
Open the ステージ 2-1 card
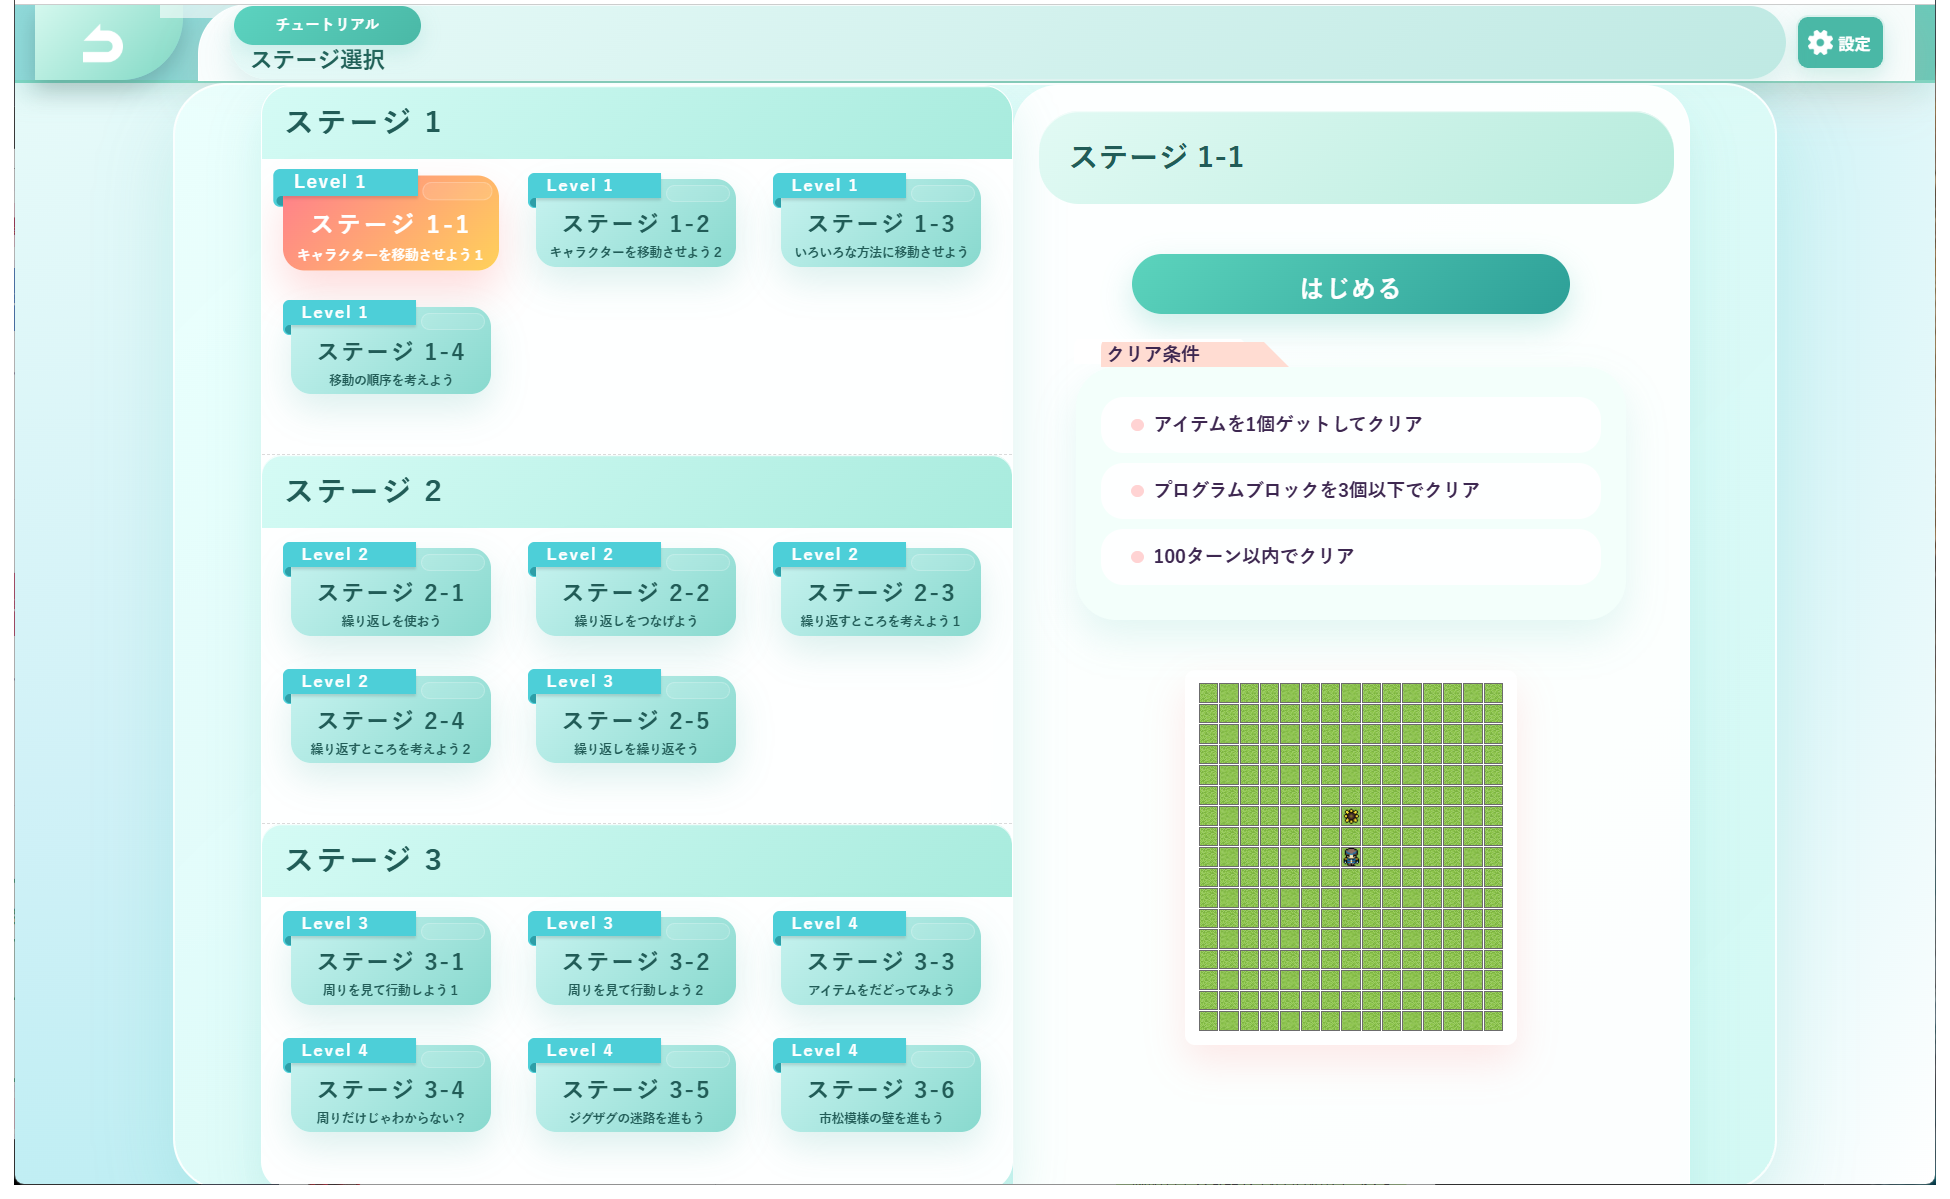390,590
